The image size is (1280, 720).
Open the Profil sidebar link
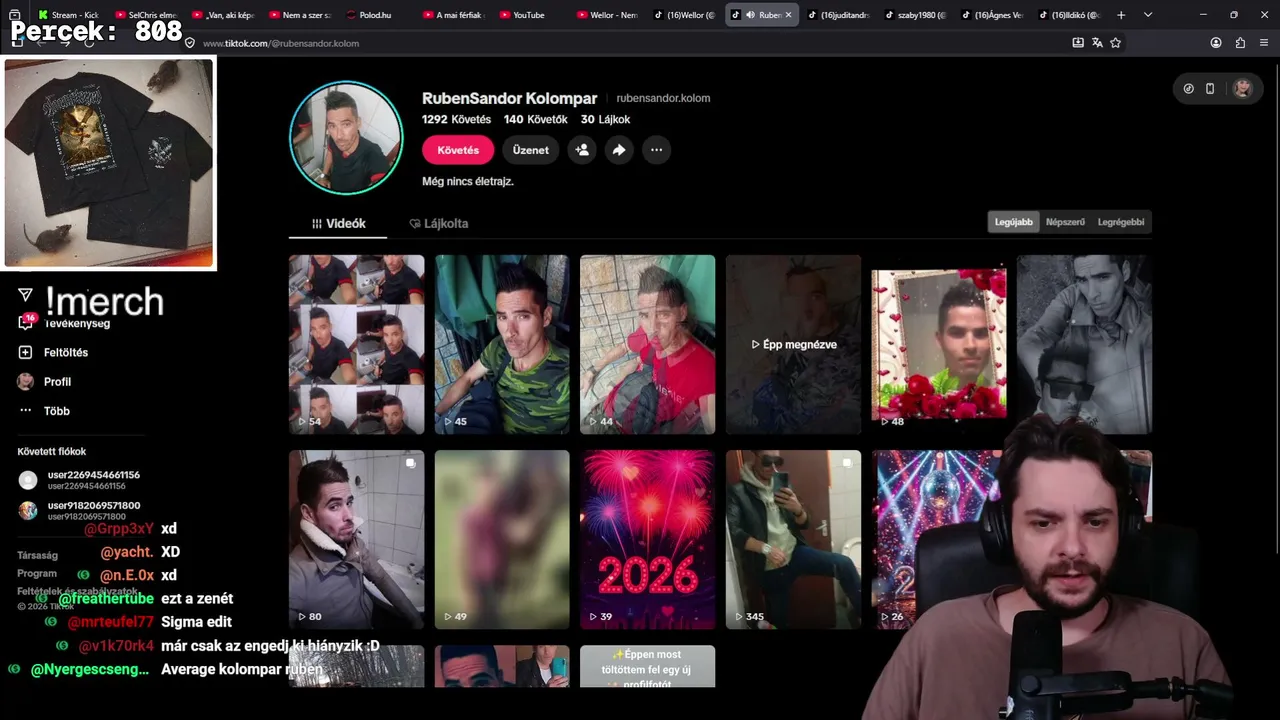click(57, 381)
